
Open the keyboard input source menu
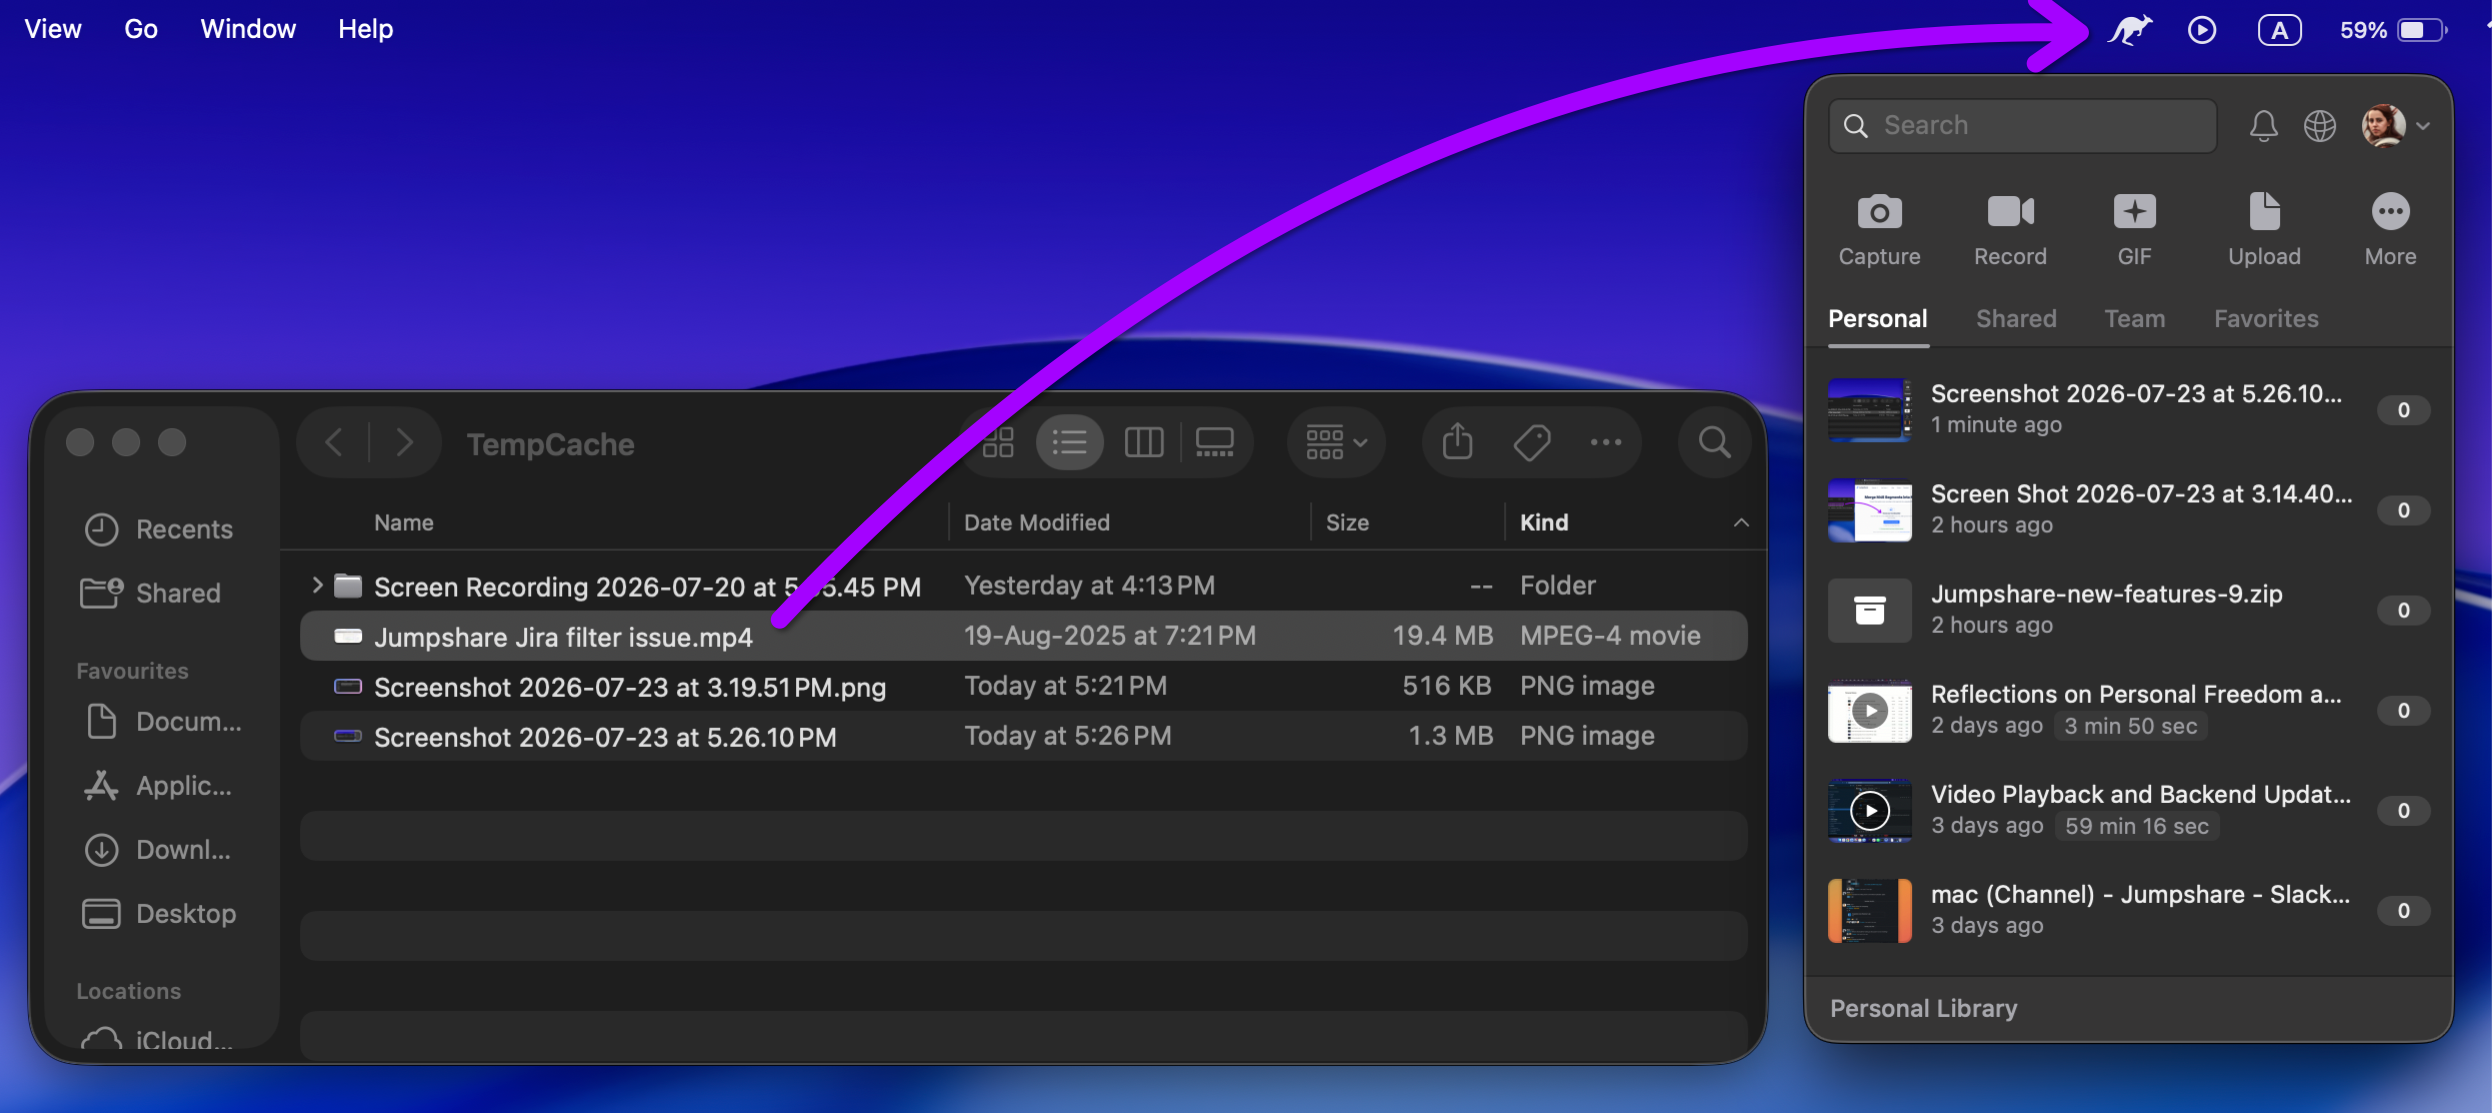2280,30
